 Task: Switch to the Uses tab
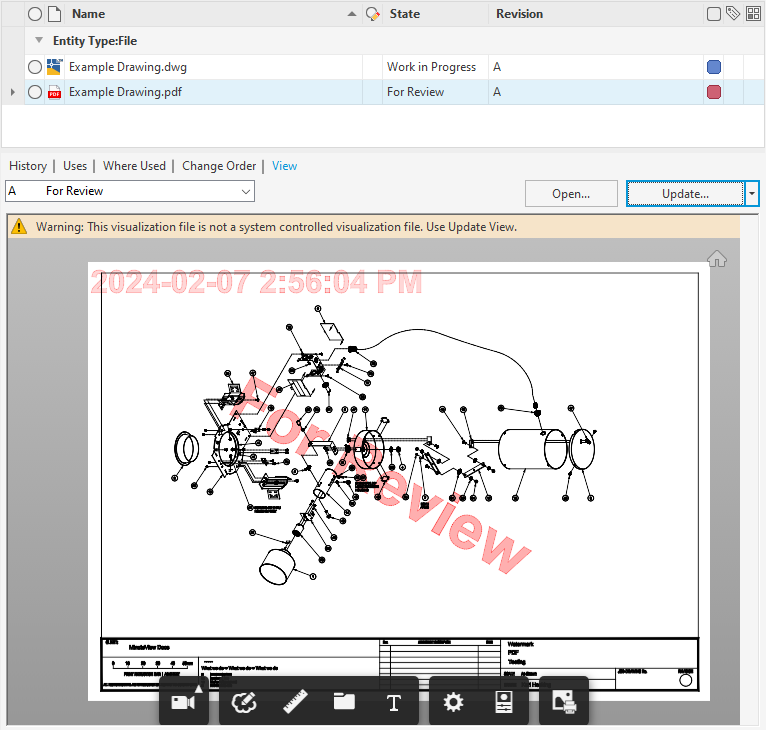coord(75,166)
